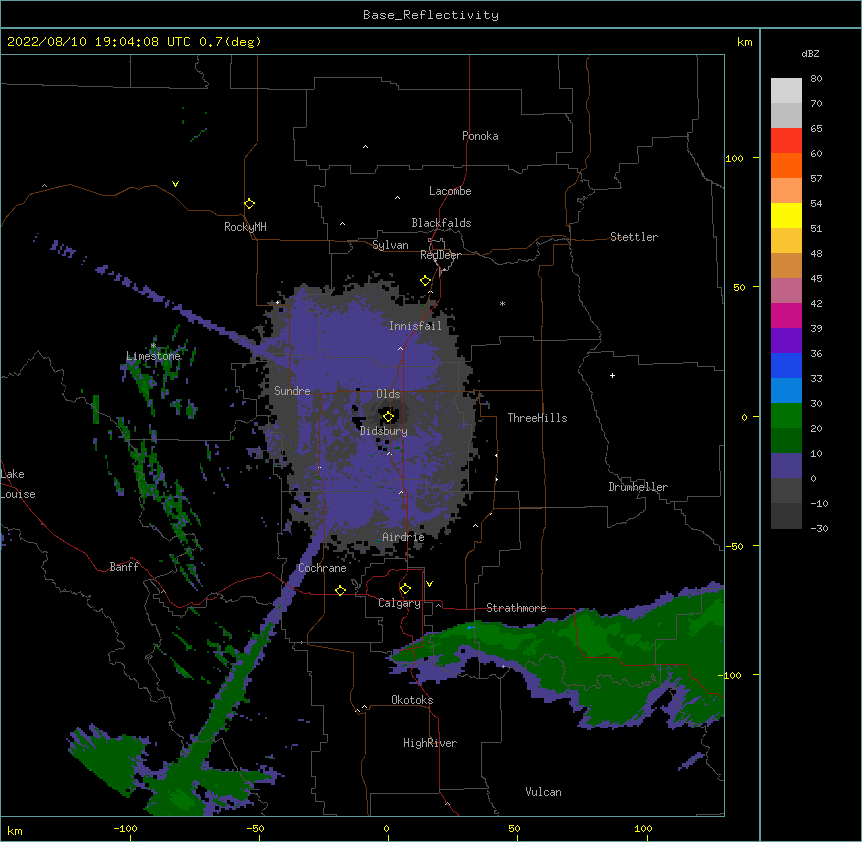Viewport: 862px width, 842px height.
Task: Click the 80 value on dBZ scale
Action: [816, 79]
